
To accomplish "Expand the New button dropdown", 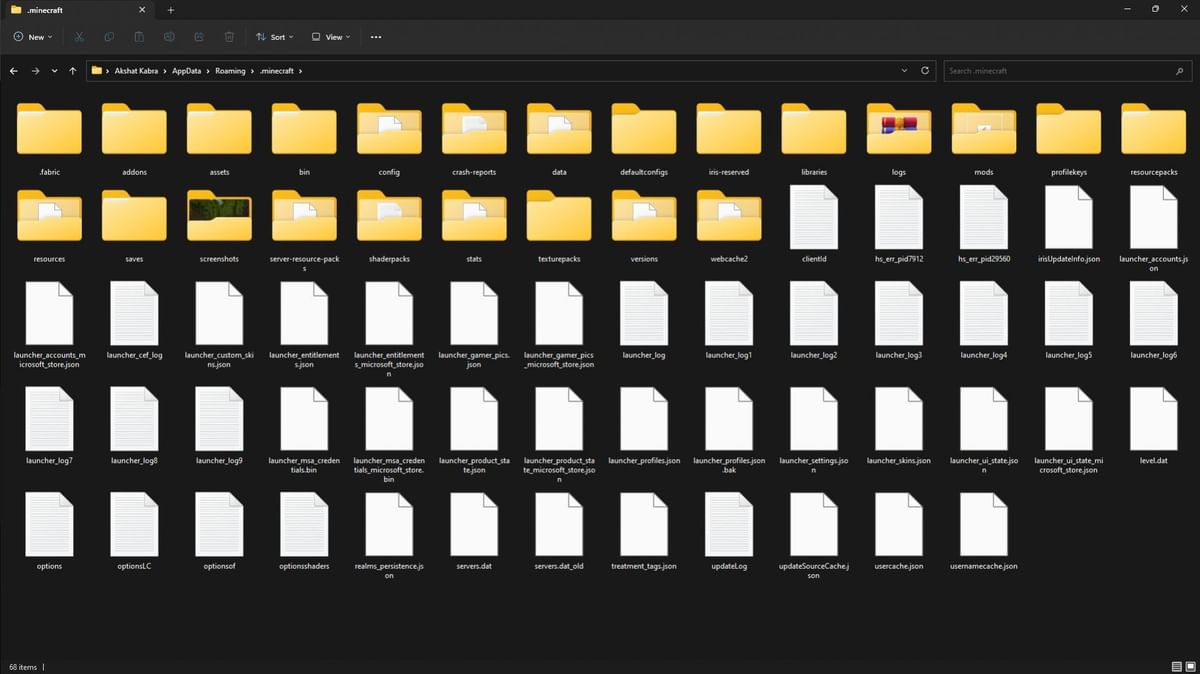I will coord(49,36).
